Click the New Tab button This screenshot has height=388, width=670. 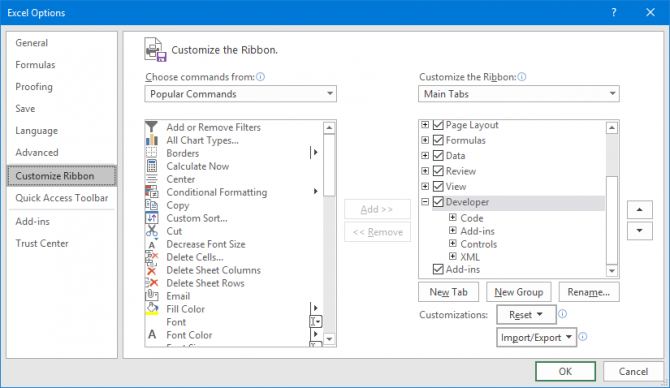[x=448, y=292]
